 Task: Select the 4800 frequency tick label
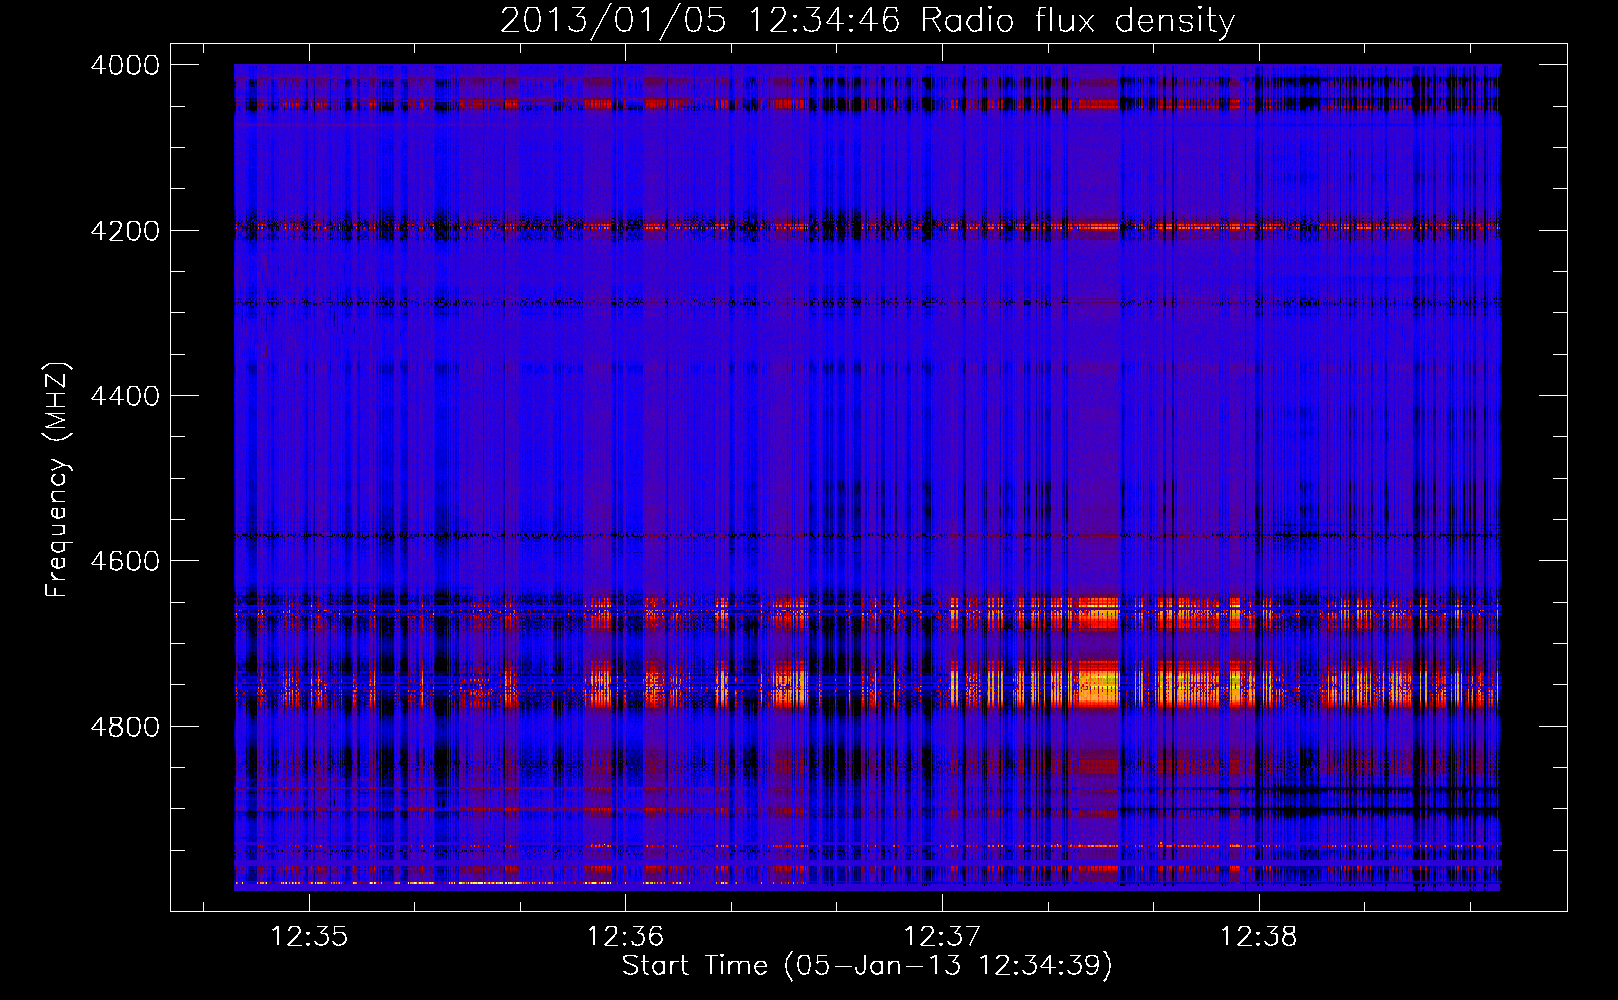click(125, 726)
